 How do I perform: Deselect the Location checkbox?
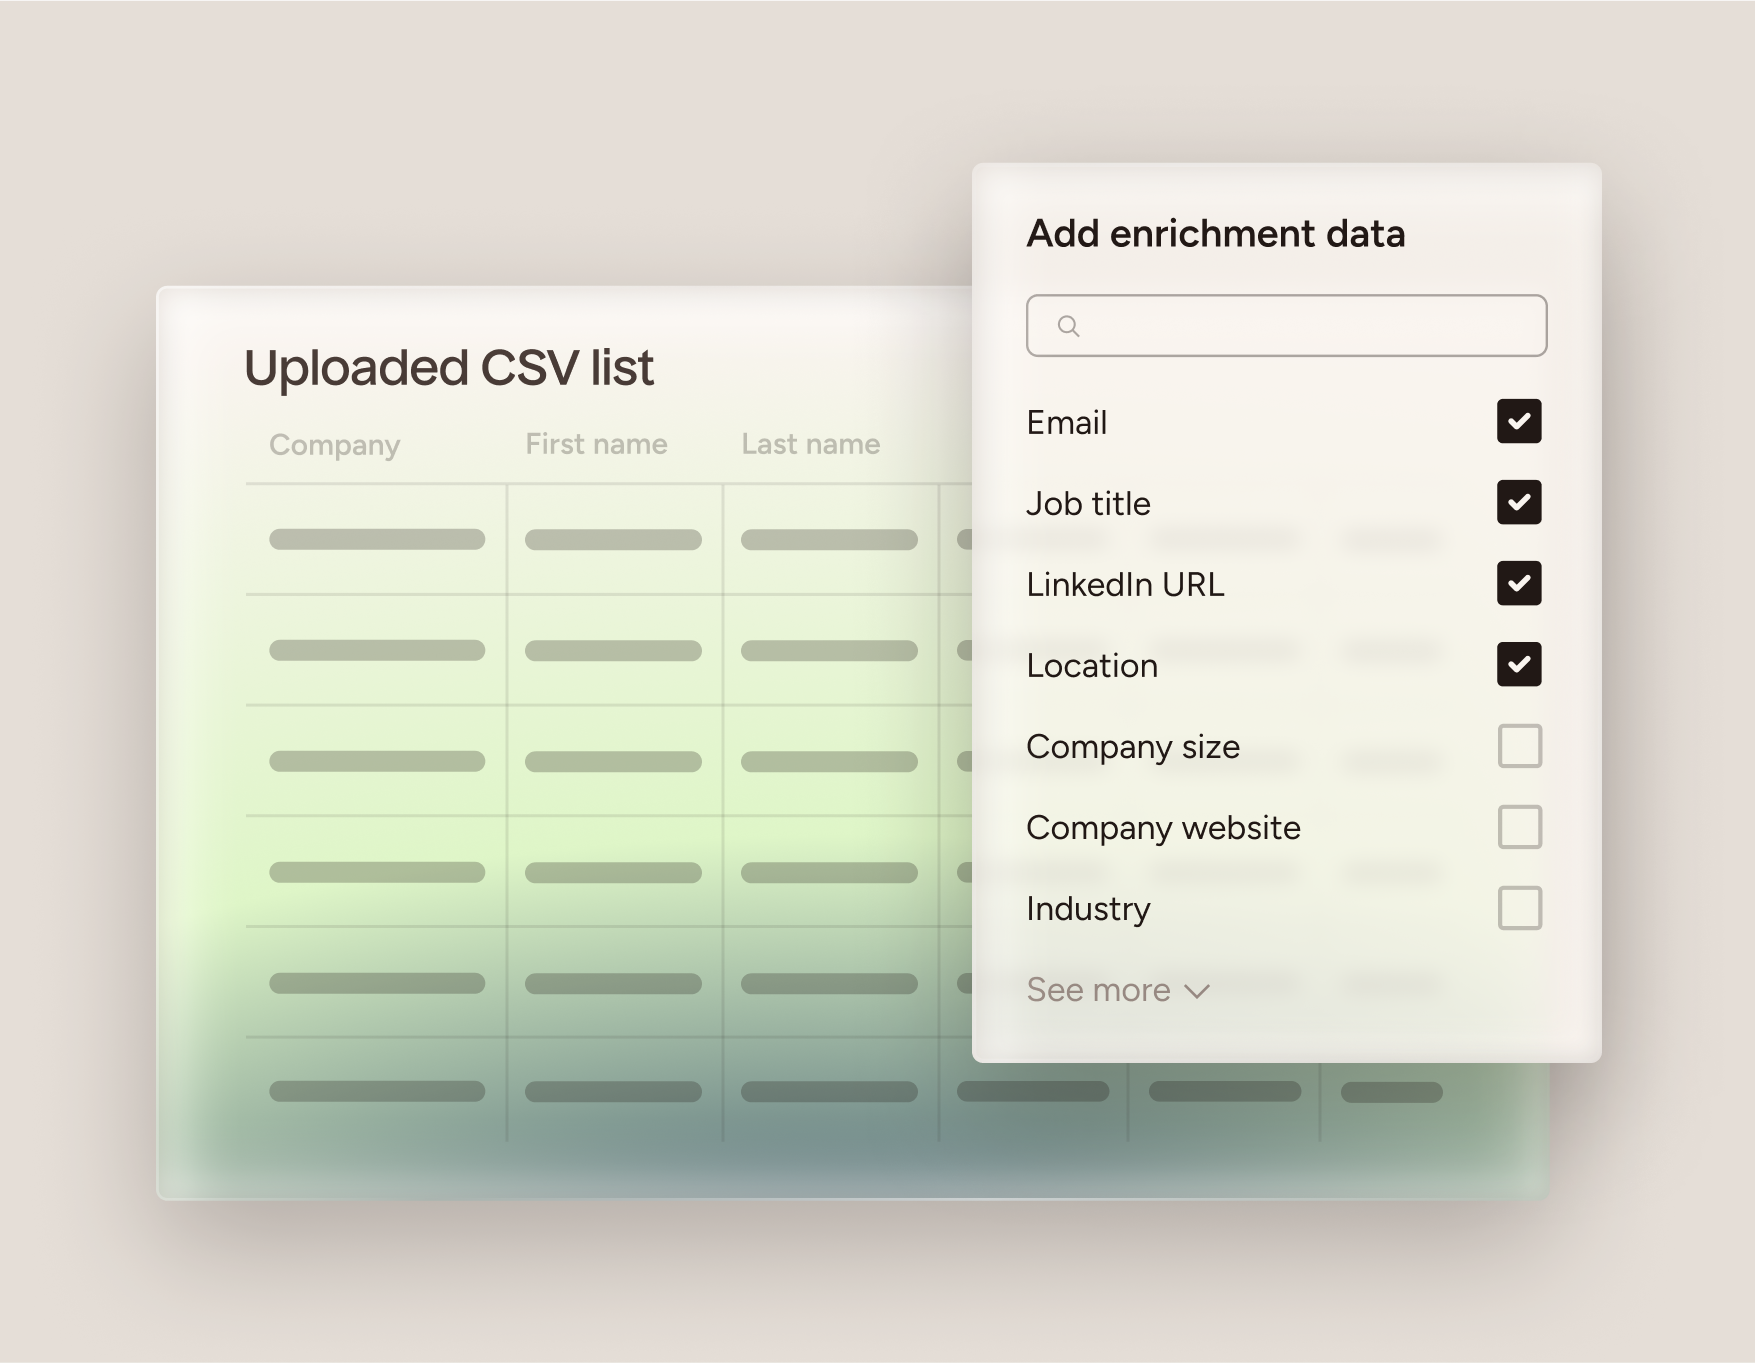coord(1518,664)
